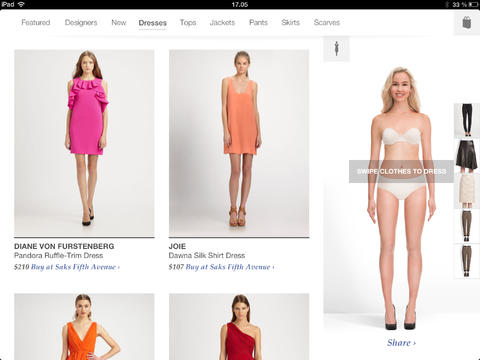Go to the New tab
Viewport: 480px width, 360px height.
119,22
